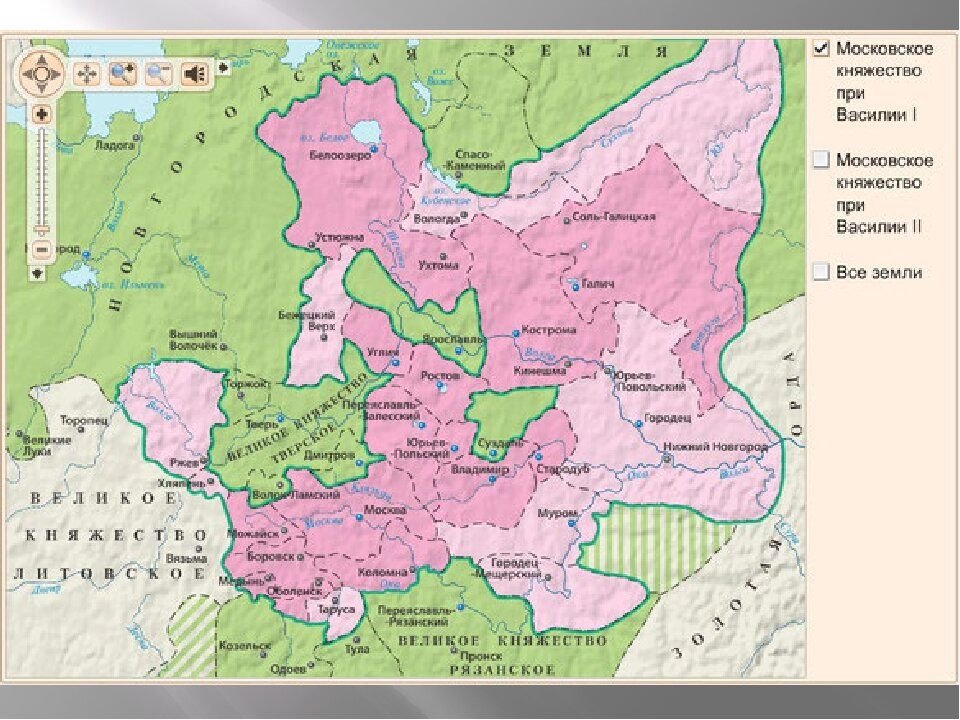The image size is (960, 720).
Task: Uncheck Московское княжество при Василии I
Action: click(x=821, y=49)
